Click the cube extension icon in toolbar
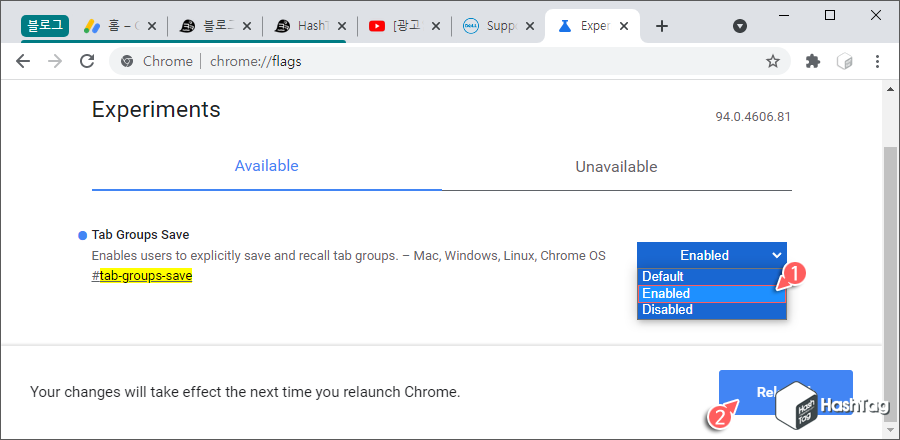 (x=845, y=61)
